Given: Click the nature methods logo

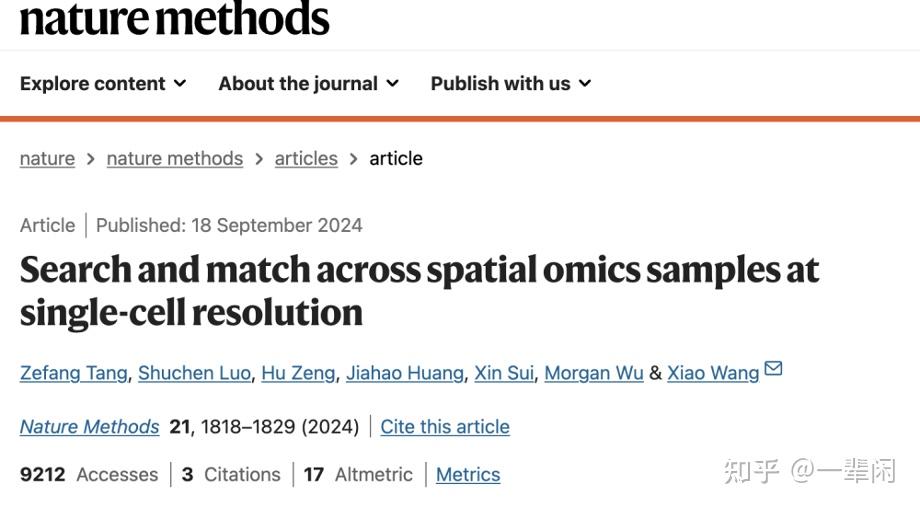Looking at the screenshot, I should click(174, 18).
